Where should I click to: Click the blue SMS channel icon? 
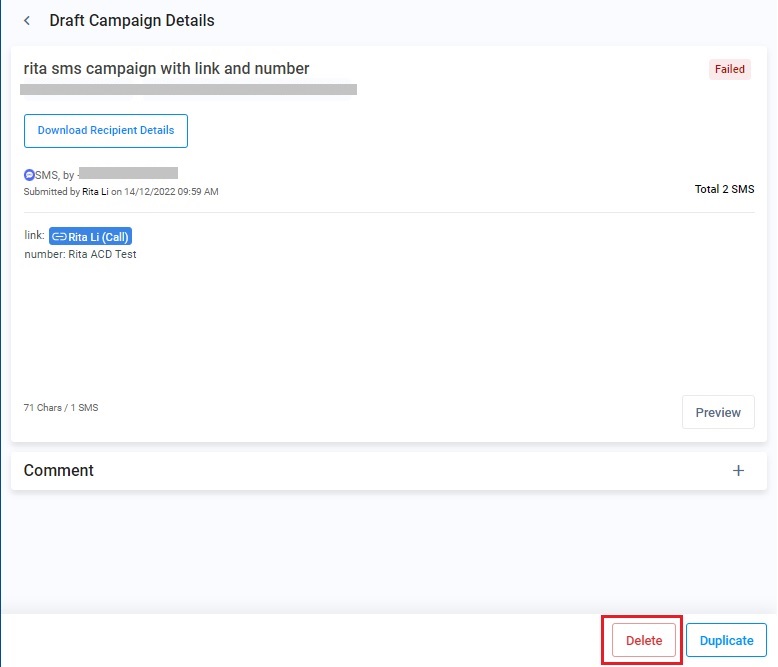point(29,174)
